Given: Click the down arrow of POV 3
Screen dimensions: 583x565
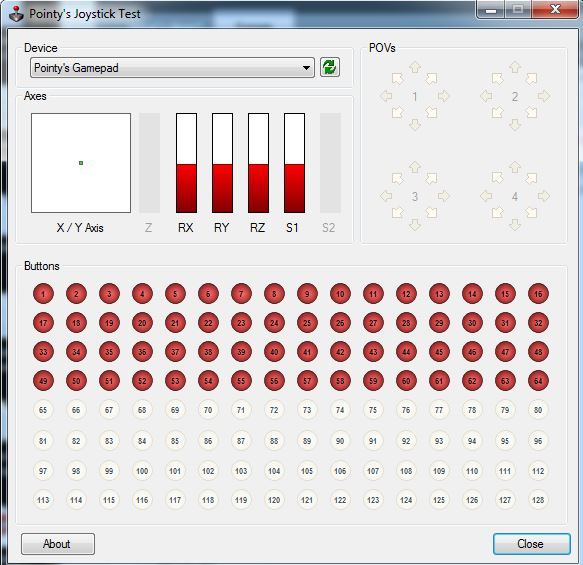Looking at the screenshot, I should [x=415, y=225].
